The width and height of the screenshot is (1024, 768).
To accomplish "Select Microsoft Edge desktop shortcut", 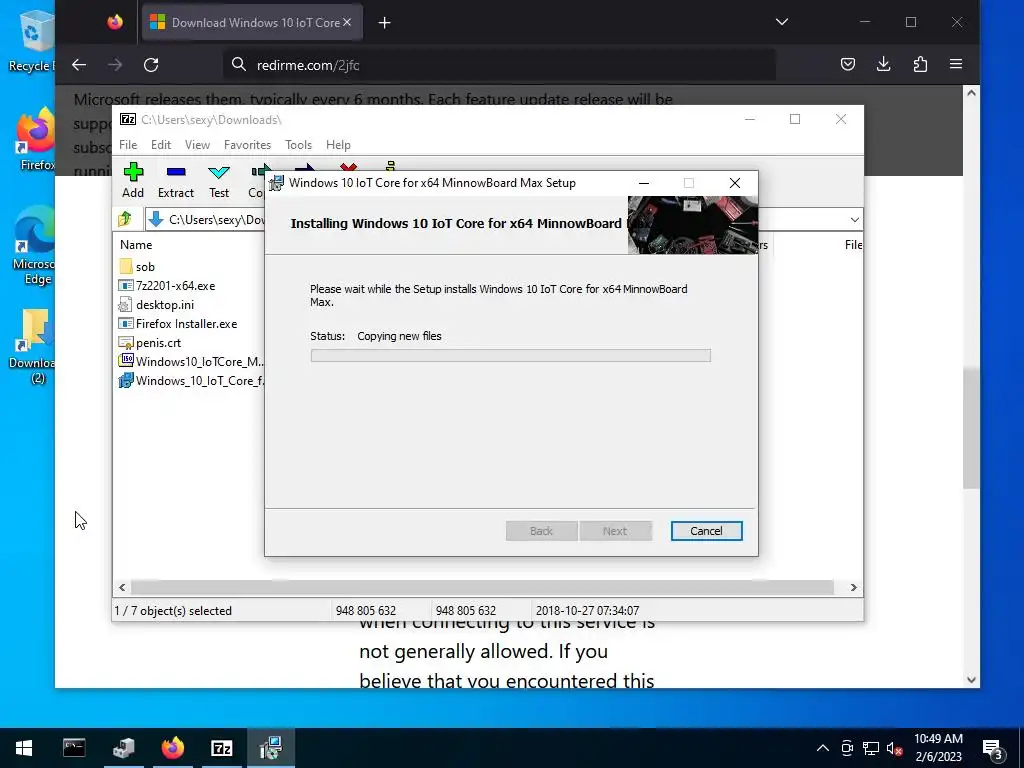I will coord(33,247).
